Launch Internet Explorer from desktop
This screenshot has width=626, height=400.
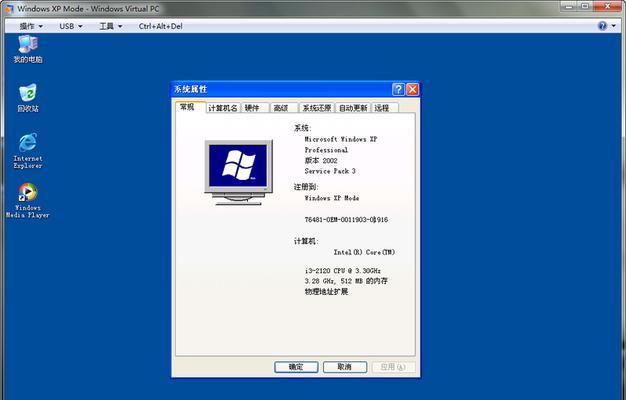(28, 151)
